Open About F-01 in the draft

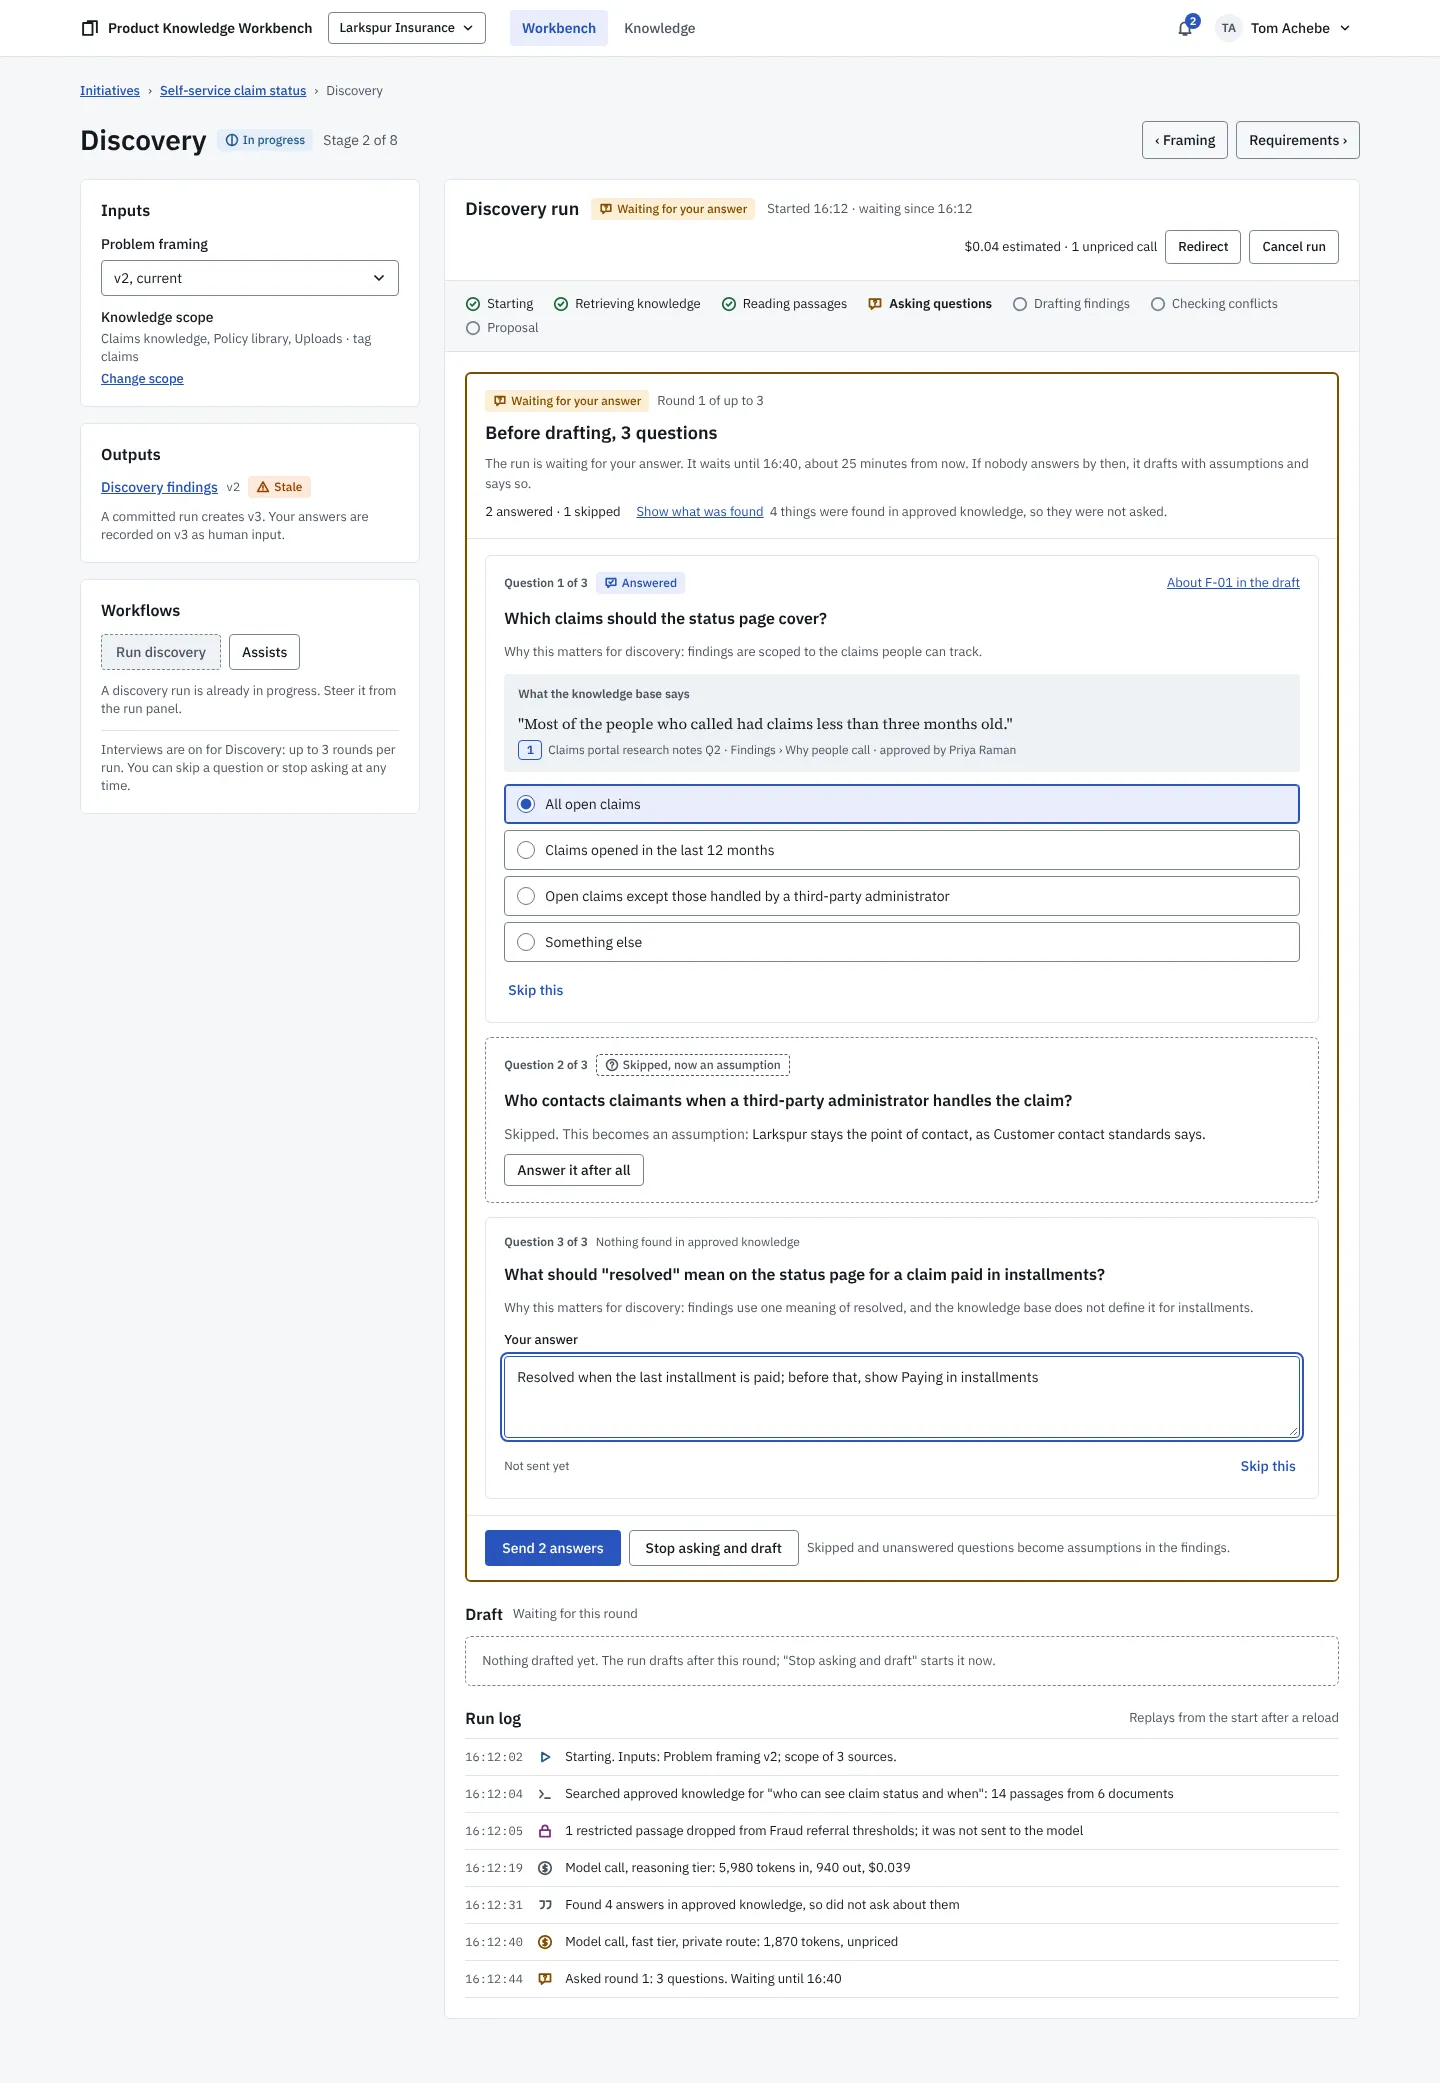[1233, 583]
